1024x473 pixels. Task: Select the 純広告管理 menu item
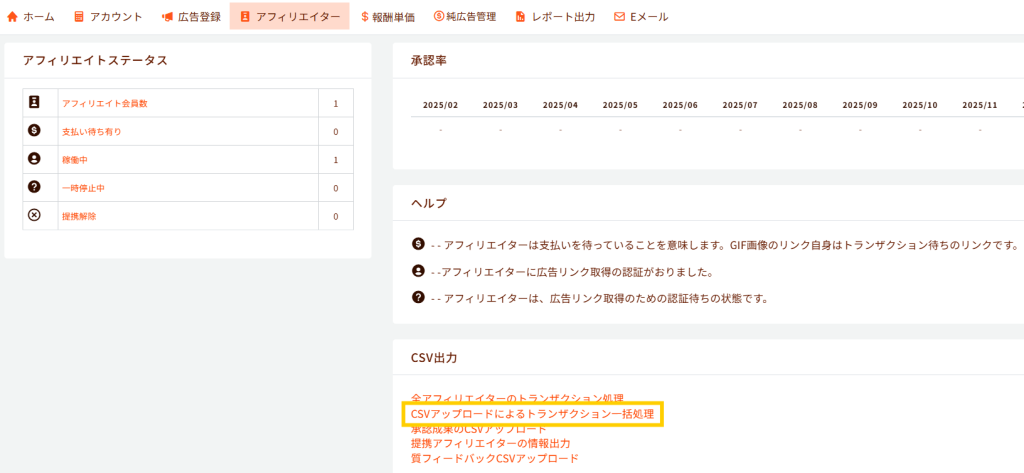coord(465,17)
